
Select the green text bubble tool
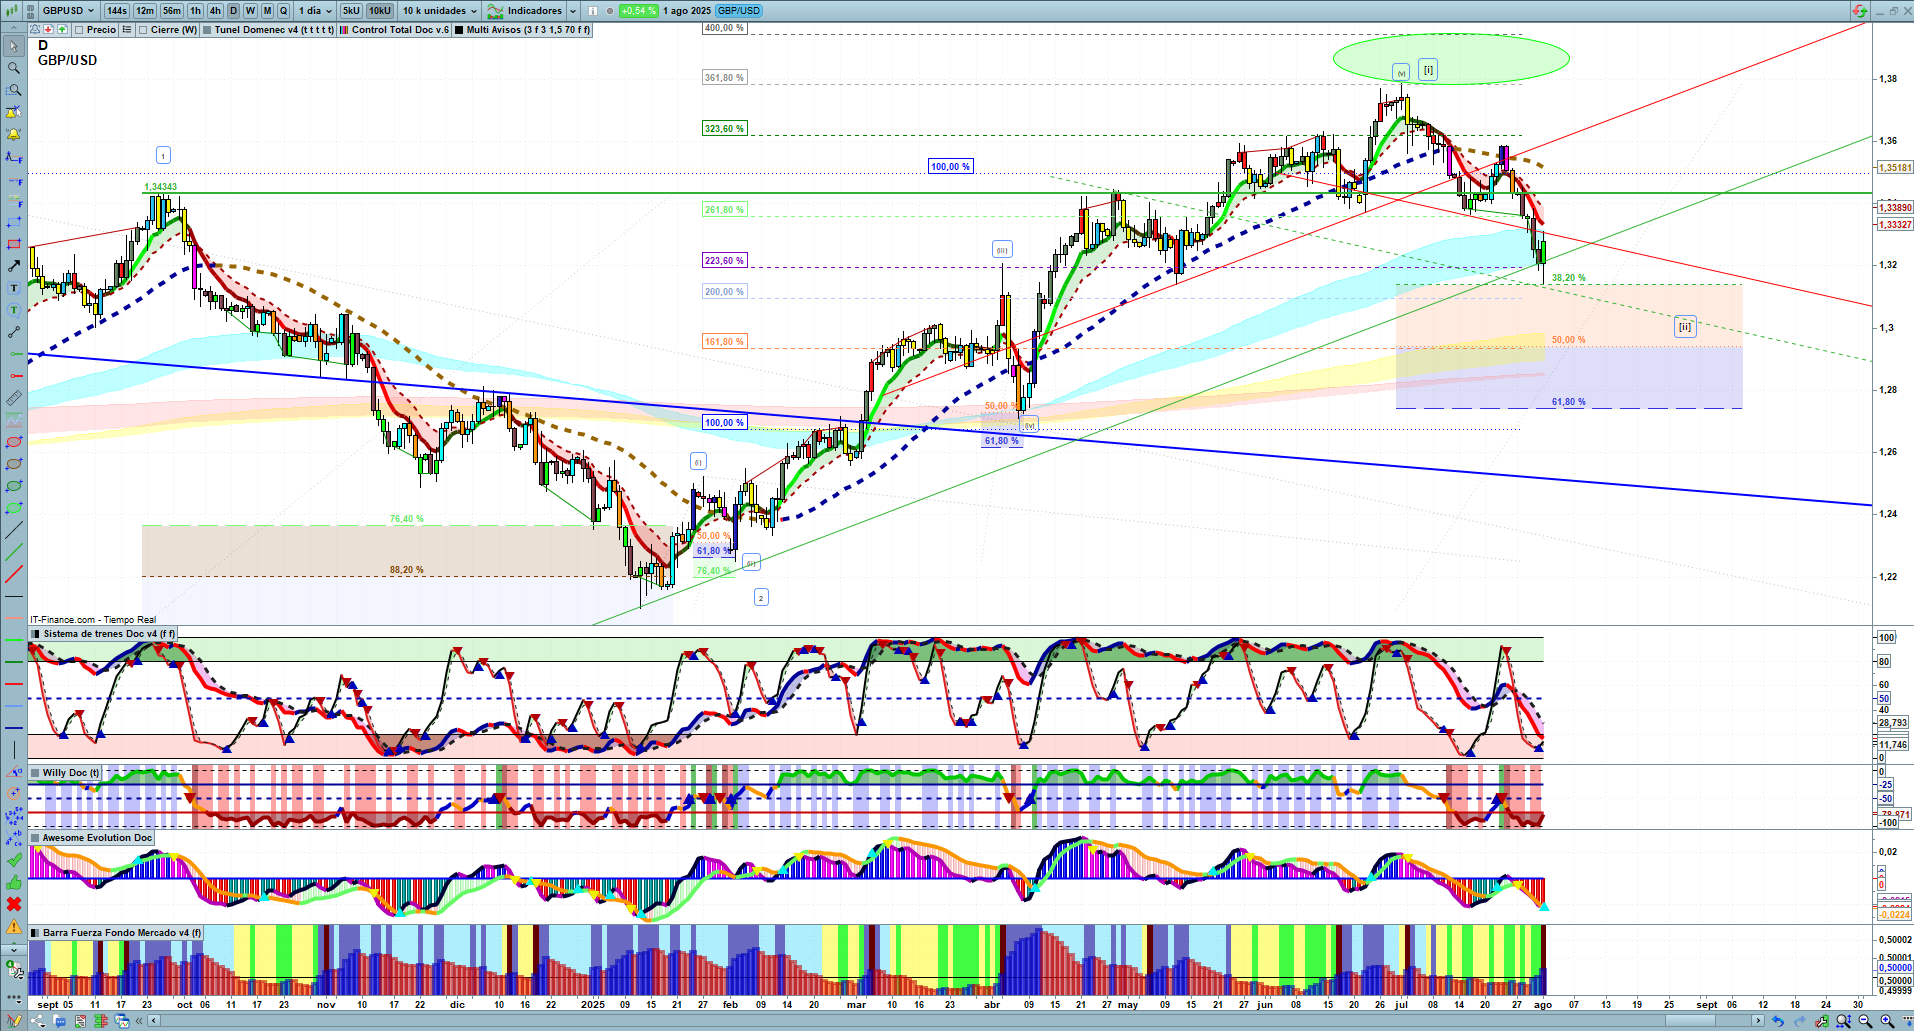tap(14, 310)
